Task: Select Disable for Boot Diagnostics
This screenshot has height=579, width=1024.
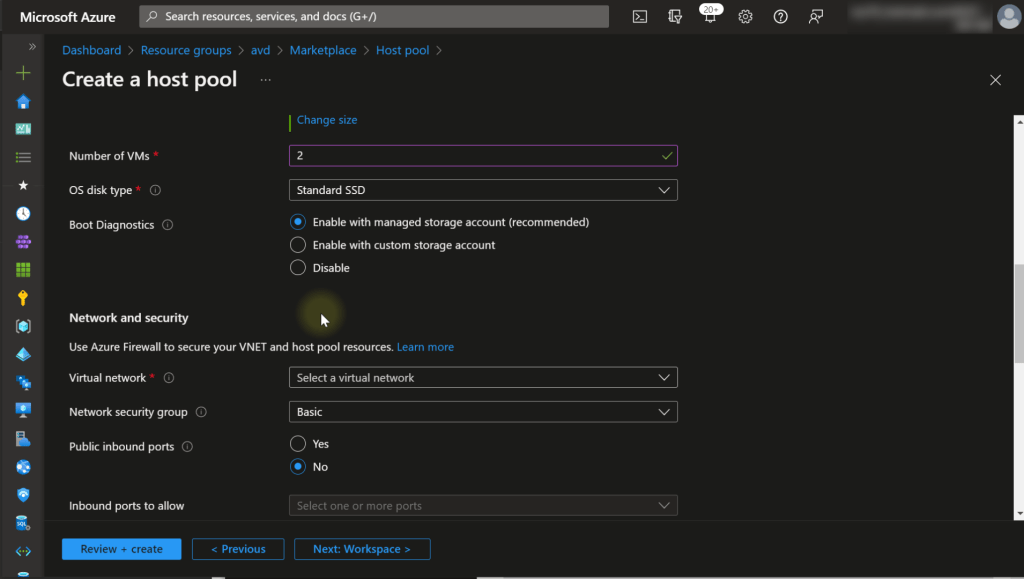Action: [298, 268]
